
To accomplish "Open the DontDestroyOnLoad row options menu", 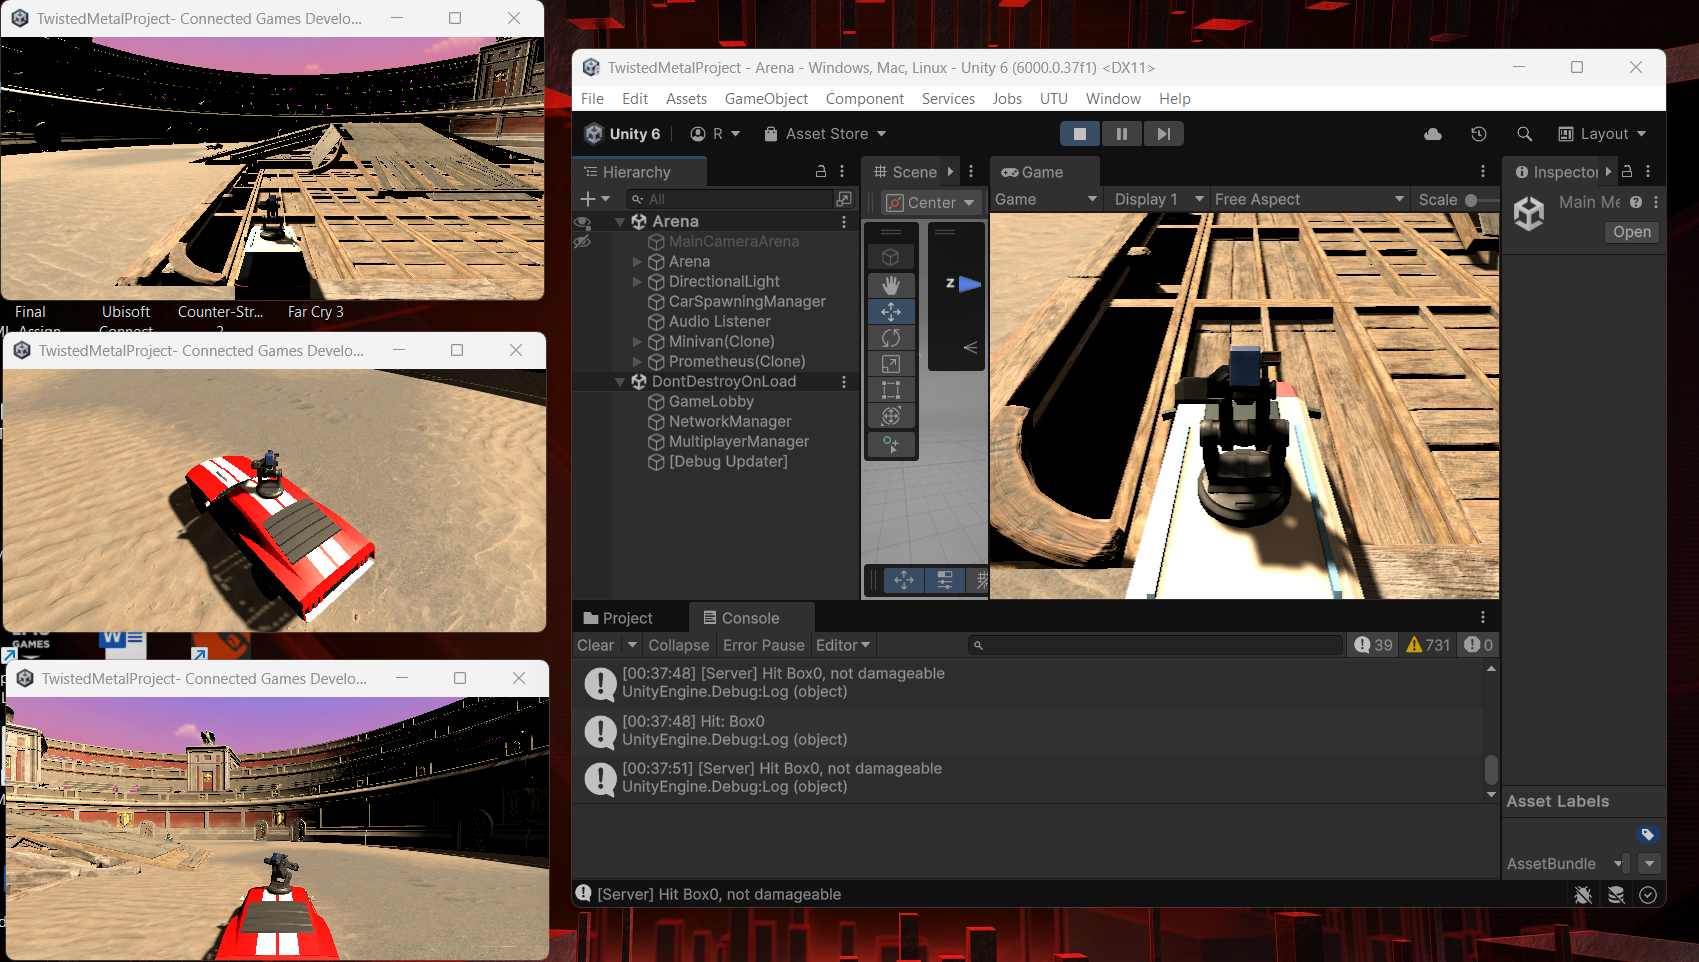I will (844, 382).
